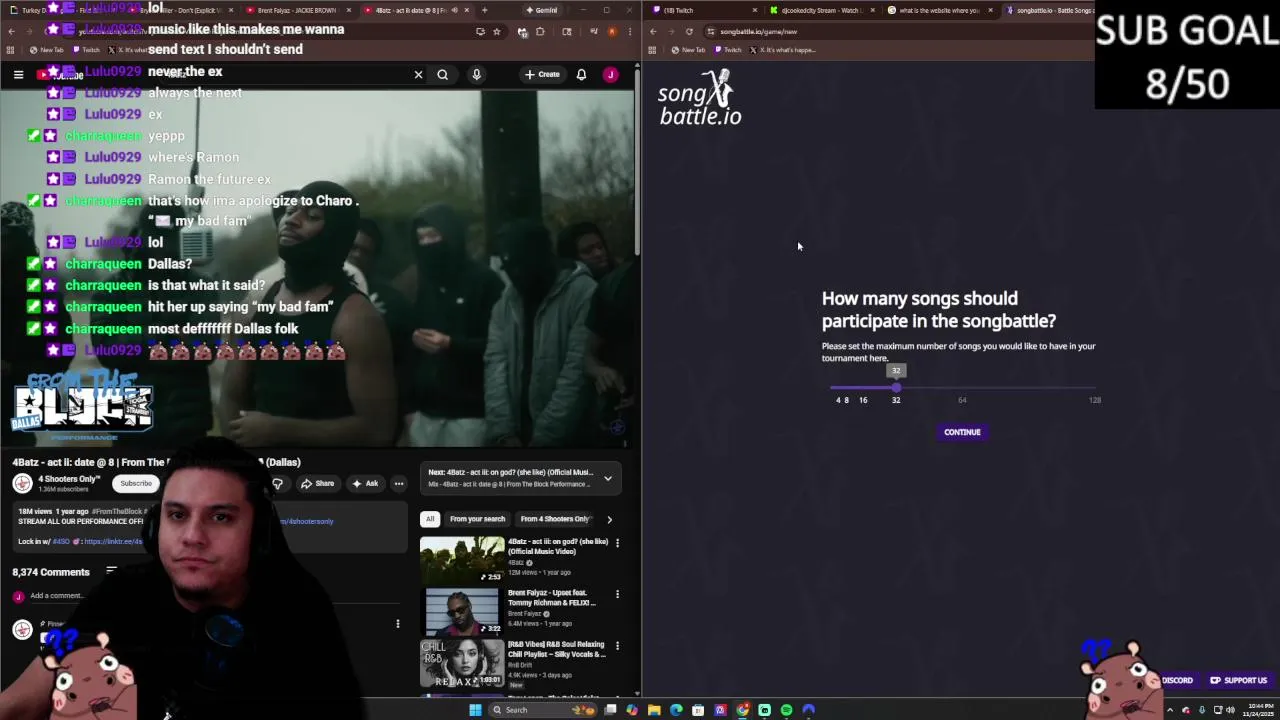Share the 4Batz video
The width and height of the screenshot is (1280, 720).
tap(318, 483)
